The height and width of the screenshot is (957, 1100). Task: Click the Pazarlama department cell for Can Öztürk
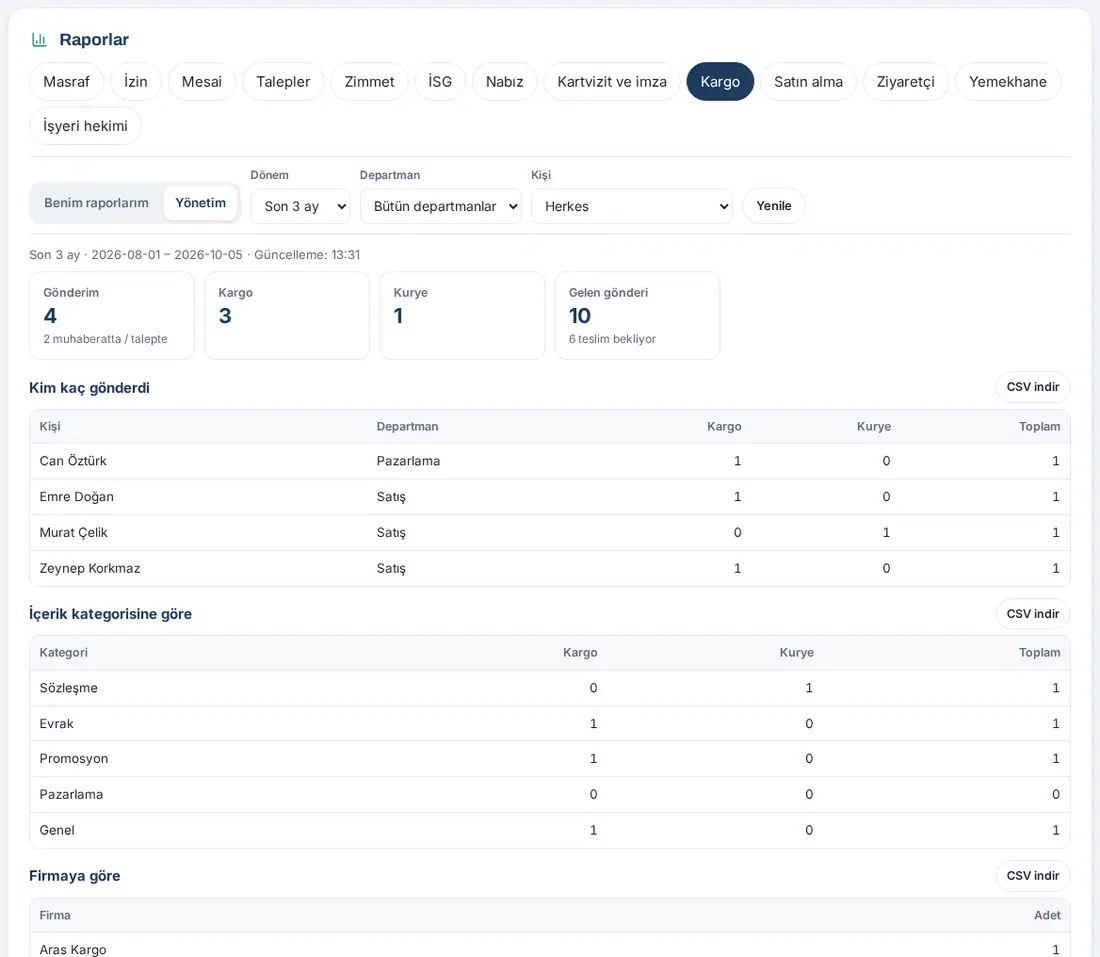coord(408,461)
